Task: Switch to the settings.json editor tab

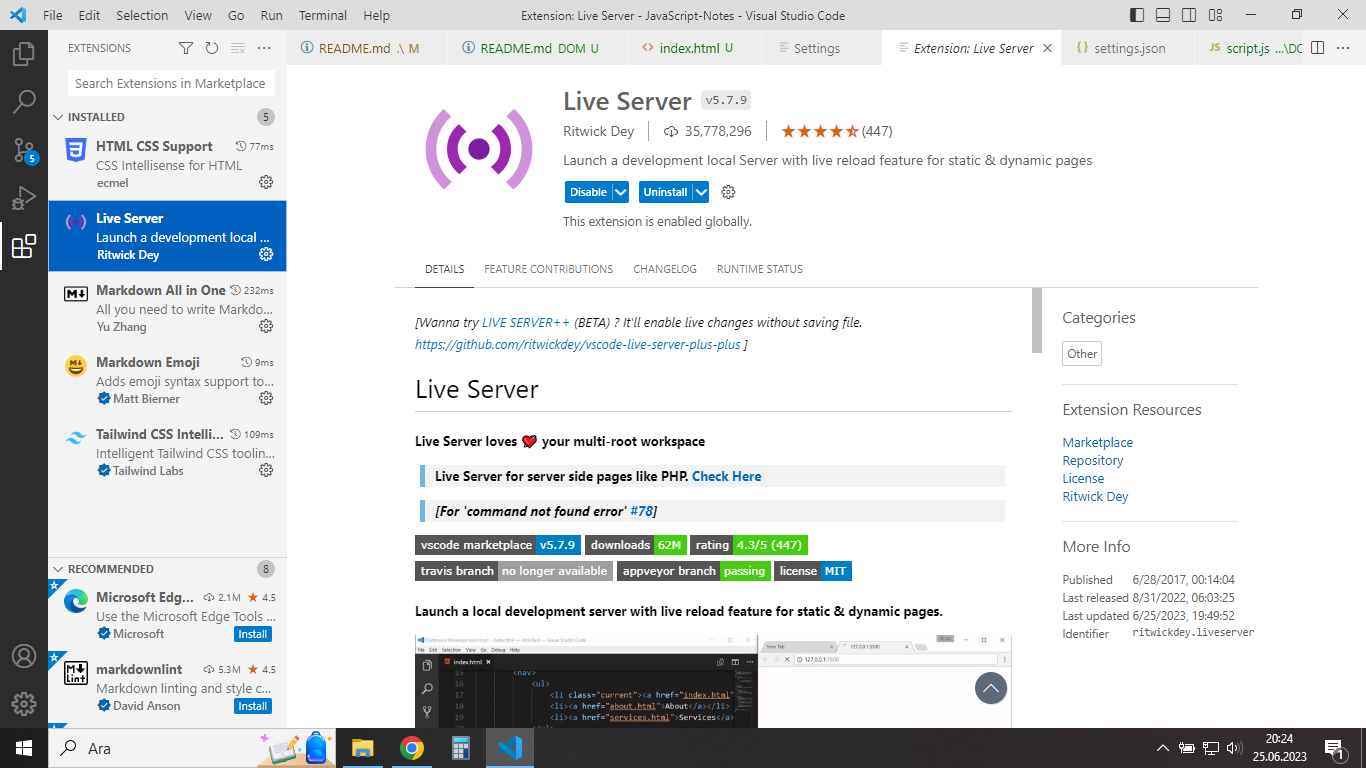Action: pos(1128,48)
